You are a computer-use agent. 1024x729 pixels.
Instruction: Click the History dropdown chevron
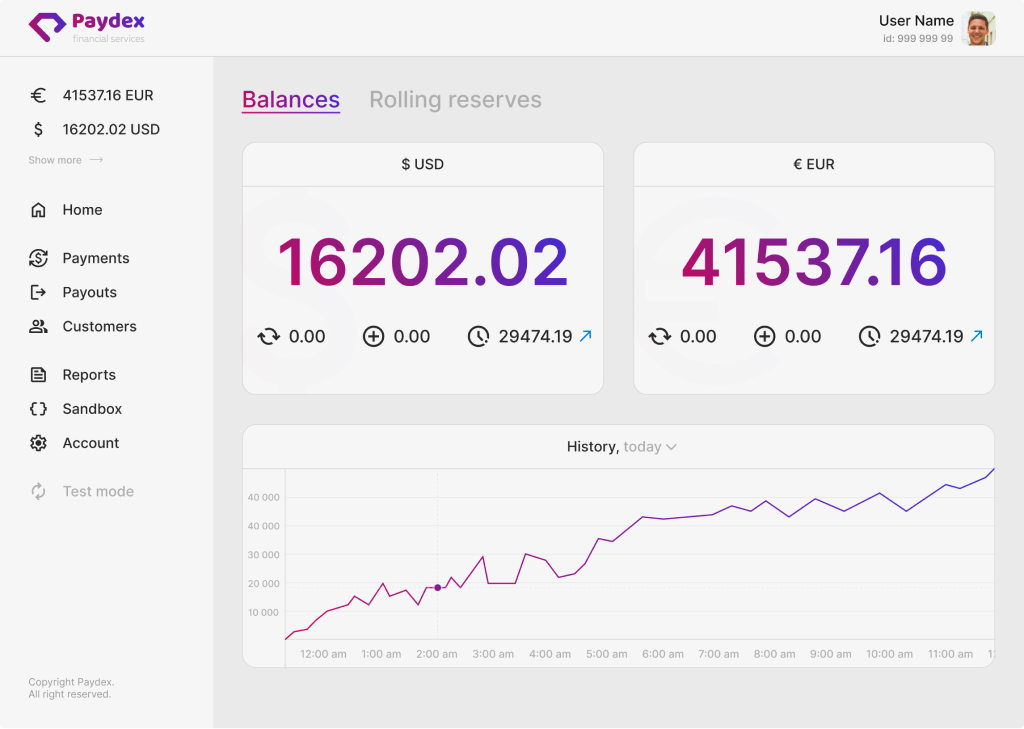(671, 447)
